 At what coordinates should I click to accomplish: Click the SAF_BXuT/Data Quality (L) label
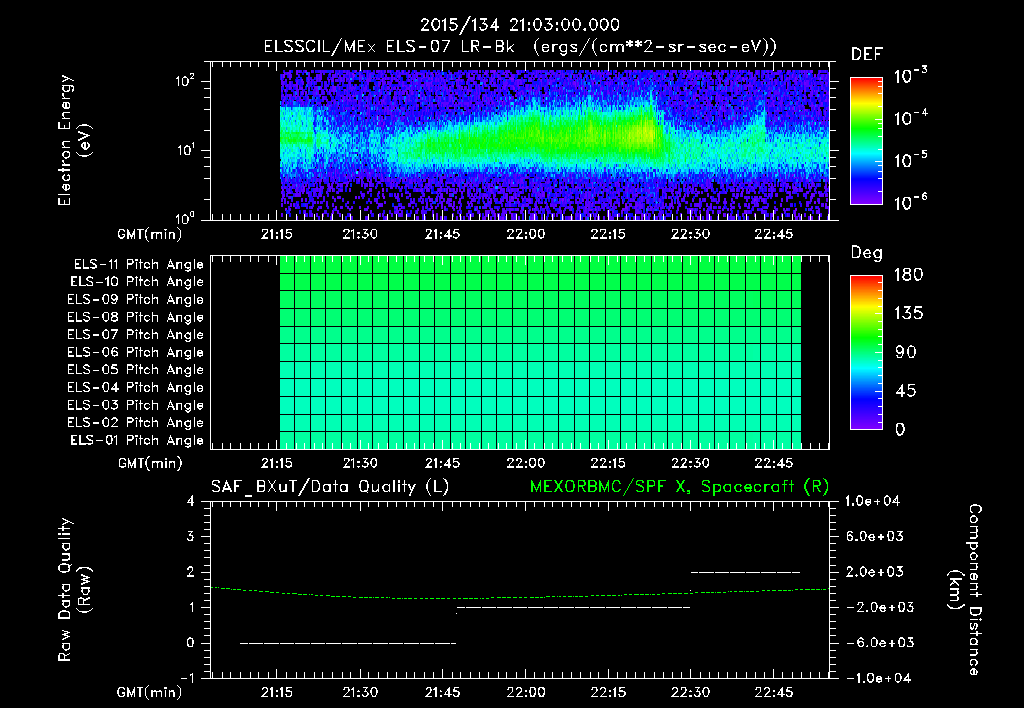tap(330, 487)
